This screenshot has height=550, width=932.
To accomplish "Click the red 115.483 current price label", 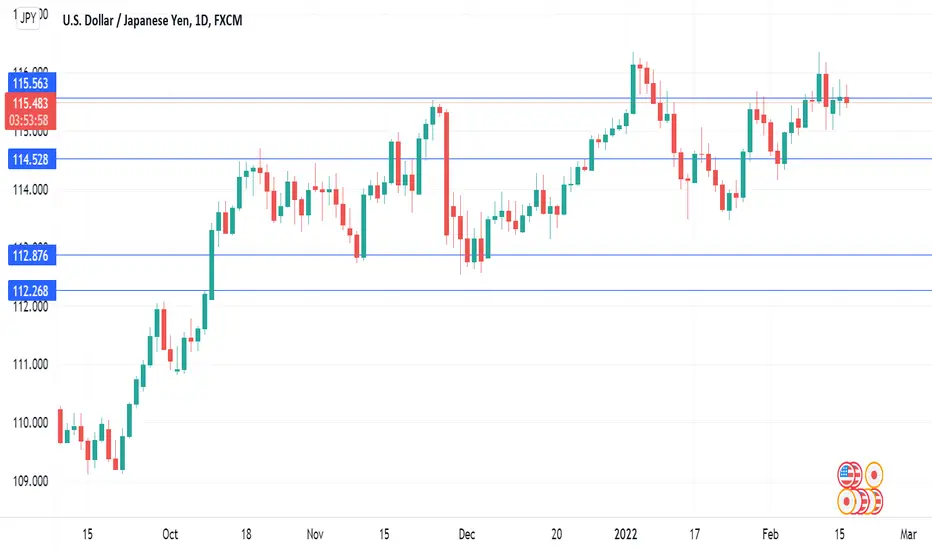I will pyautogui.click(x=30, y=103).
